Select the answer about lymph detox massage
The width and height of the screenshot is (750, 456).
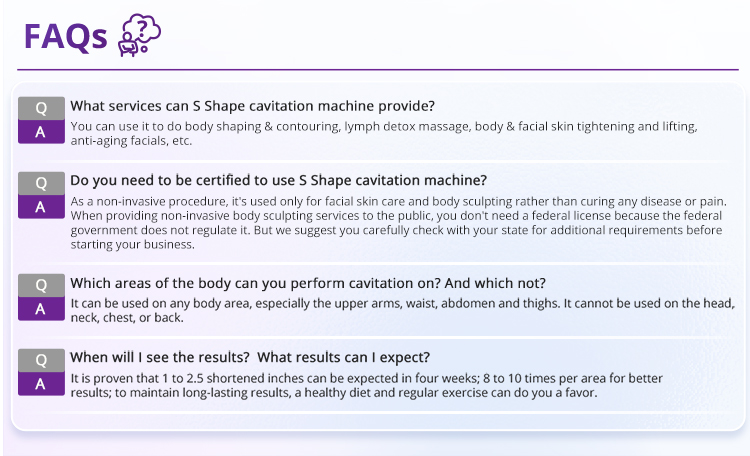(x=384, y=133)
